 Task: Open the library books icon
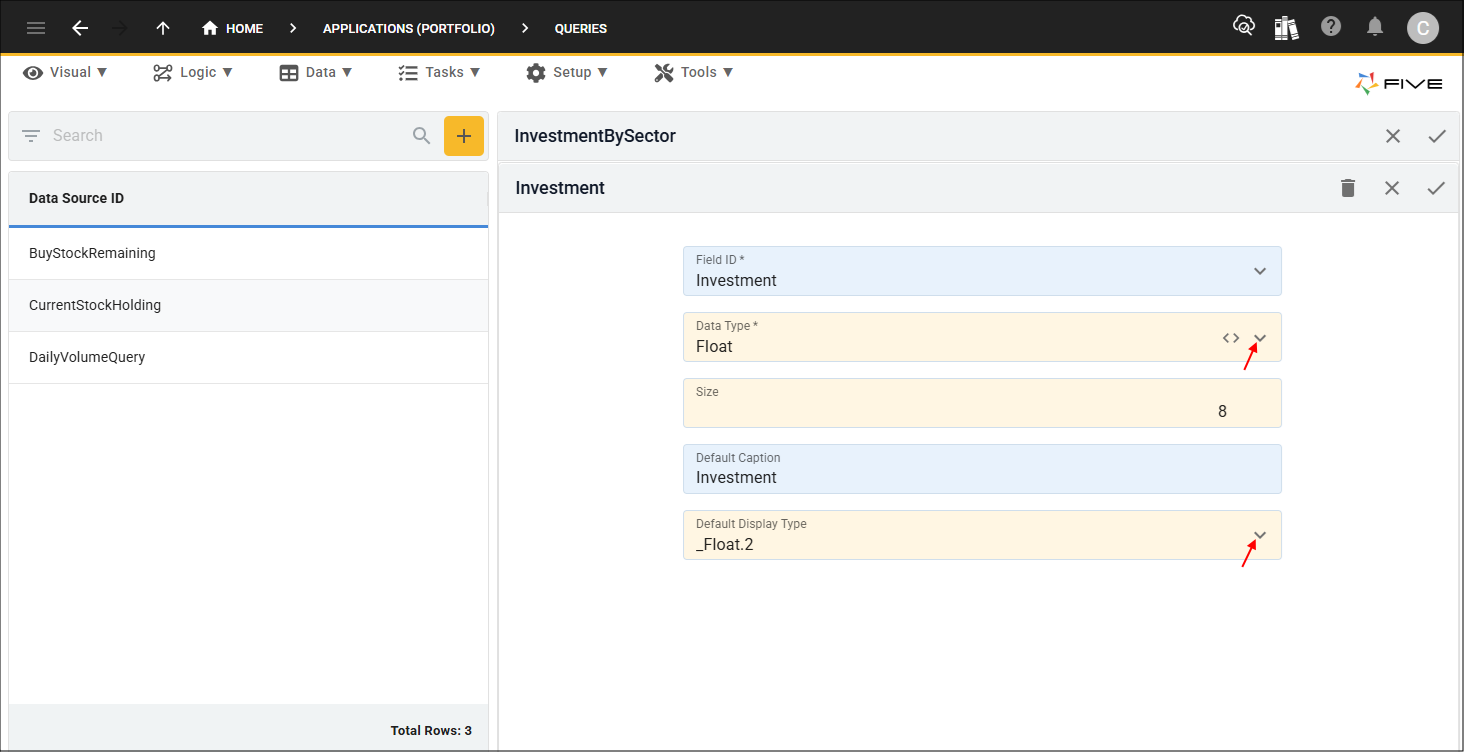1286,28
